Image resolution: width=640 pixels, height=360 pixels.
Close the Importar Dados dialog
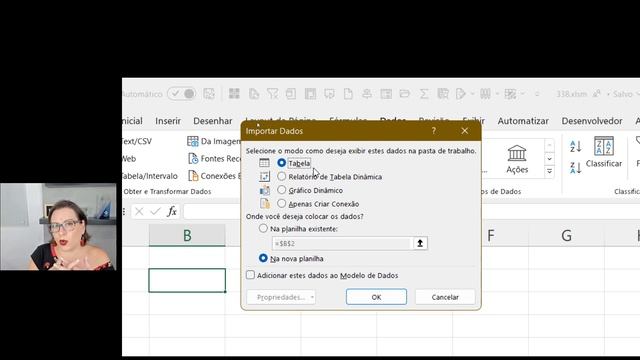click(464, 131)
